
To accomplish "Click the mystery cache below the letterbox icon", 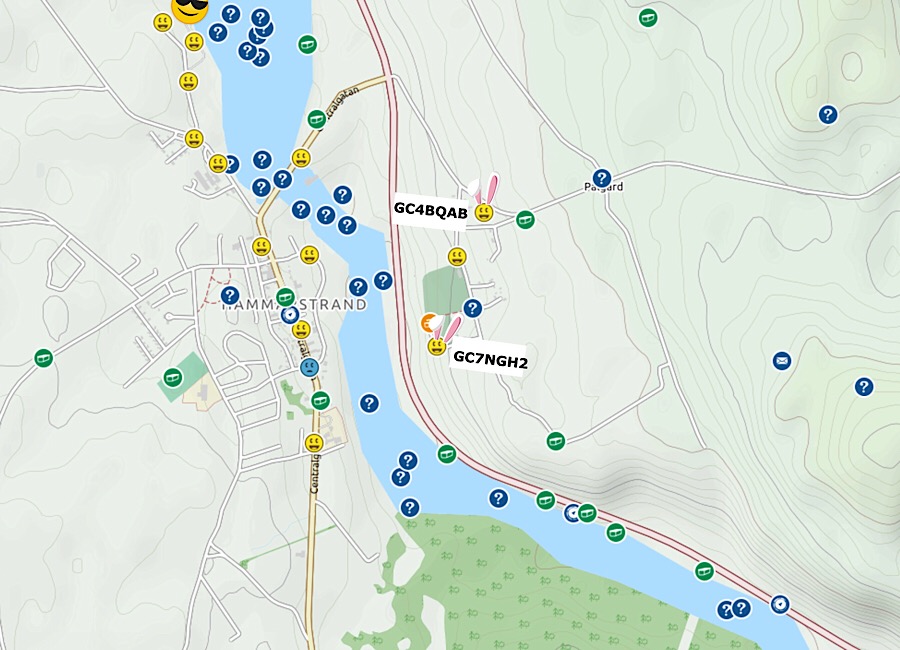I will (x=863, y=387).
